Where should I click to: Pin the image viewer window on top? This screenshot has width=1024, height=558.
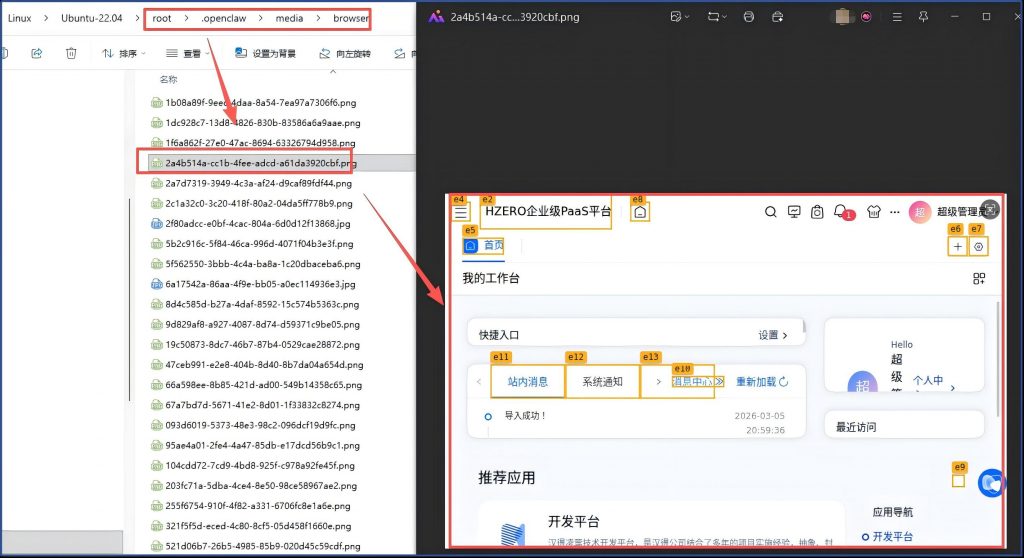tap(925, 17)
